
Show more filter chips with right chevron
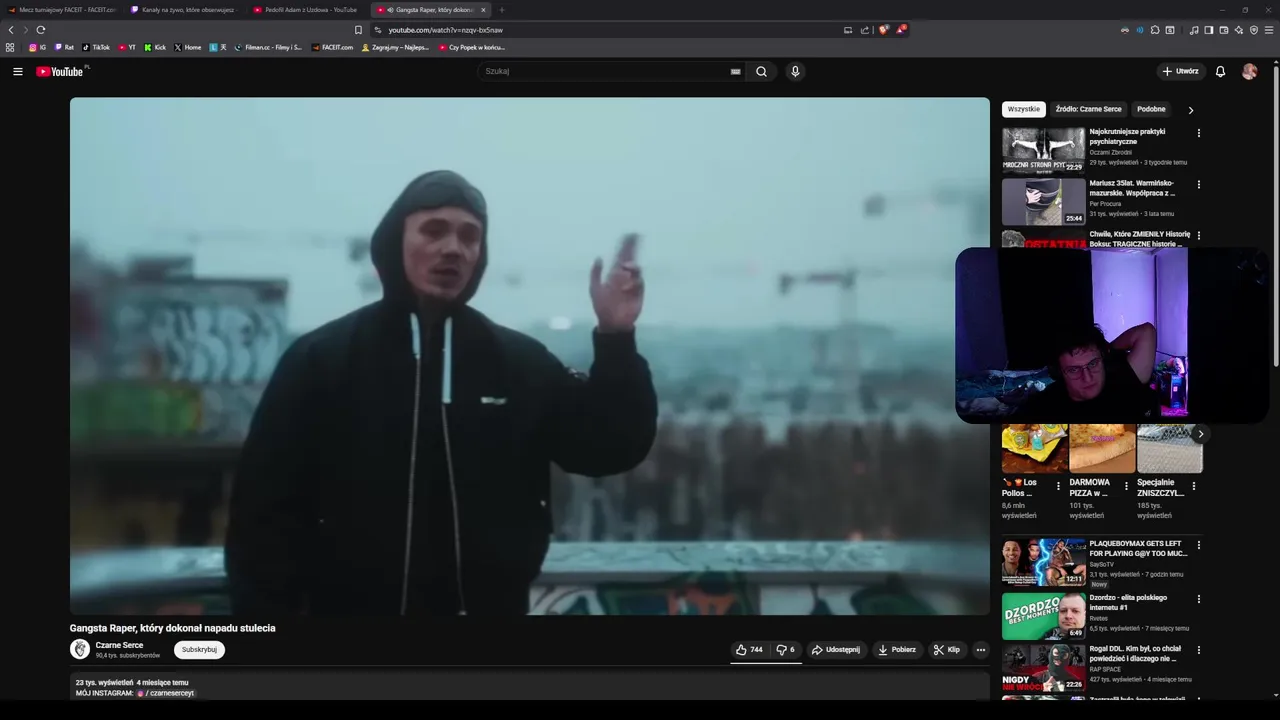[1190, 110]
